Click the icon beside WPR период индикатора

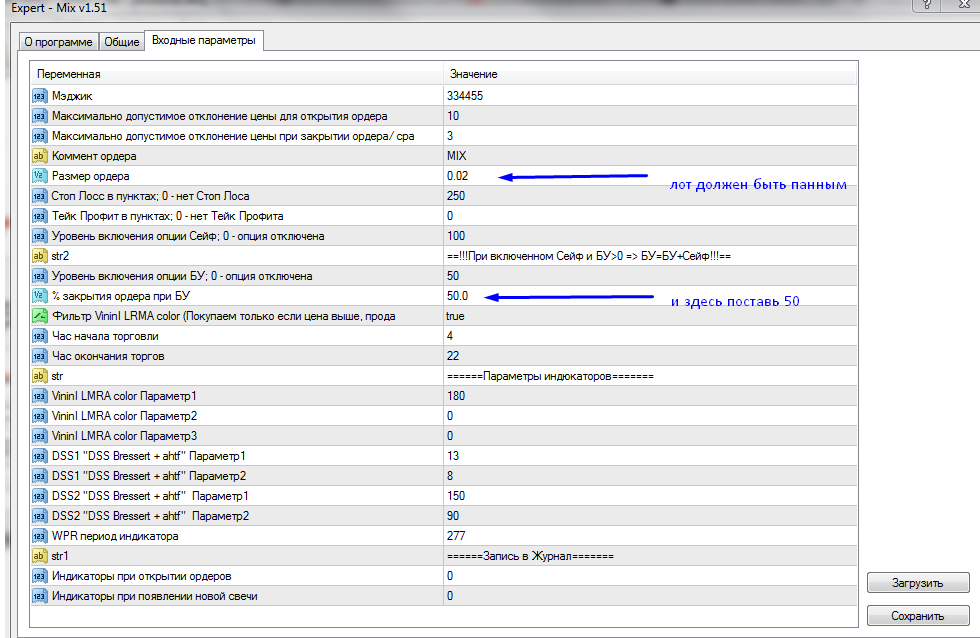(39, 536)
